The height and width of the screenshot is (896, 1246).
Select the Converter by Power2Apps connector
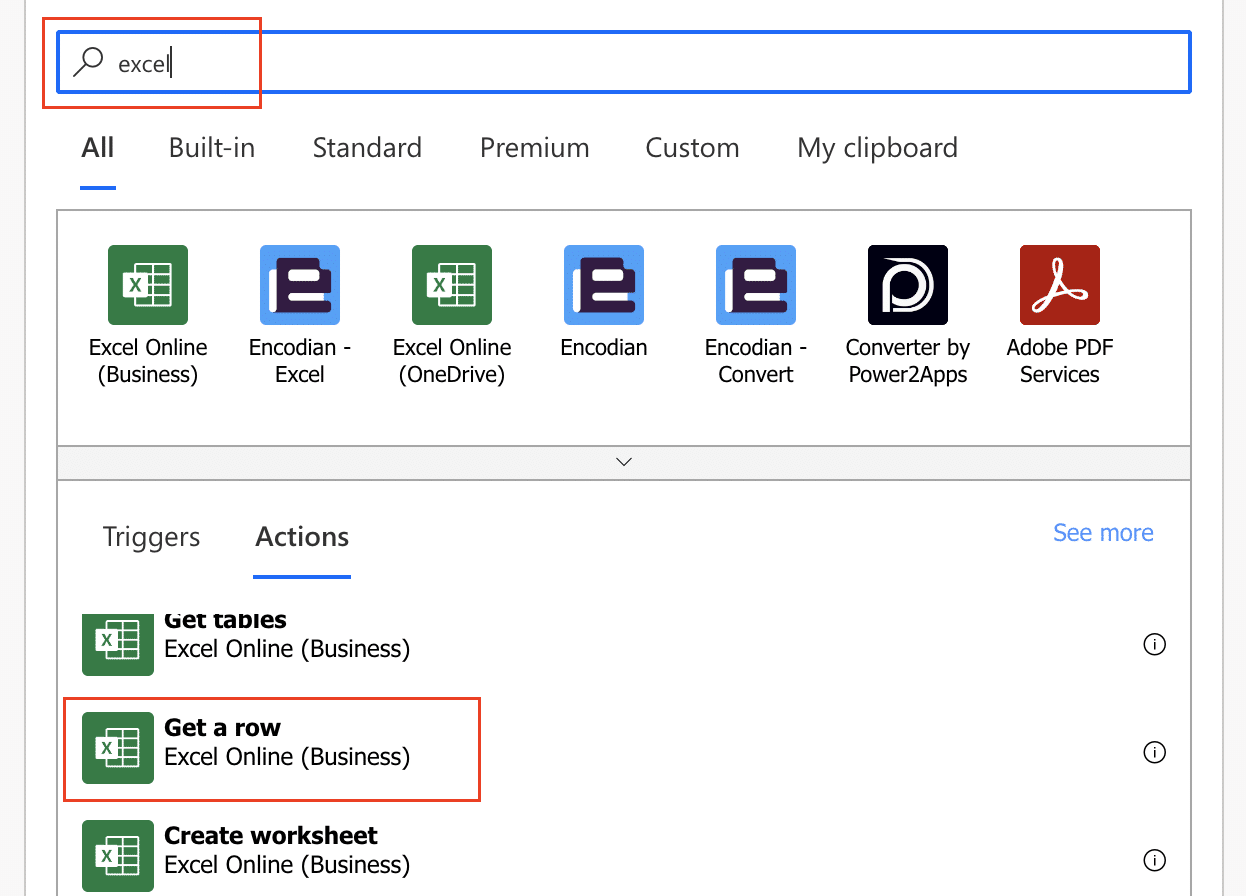[908, 285]
